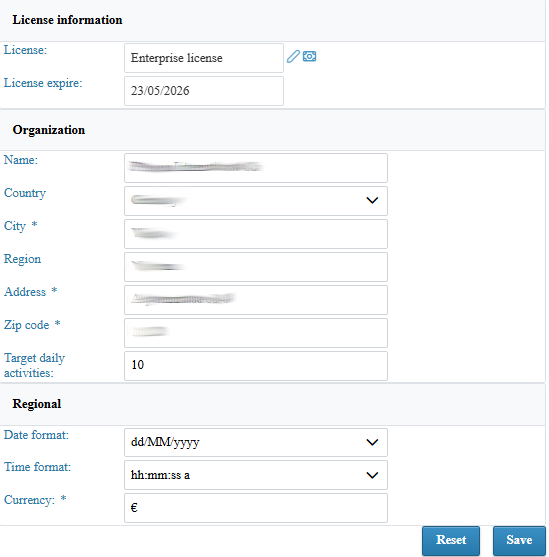Focus the Zip code field
Screen dimensions: 549x557
point(256,333)
